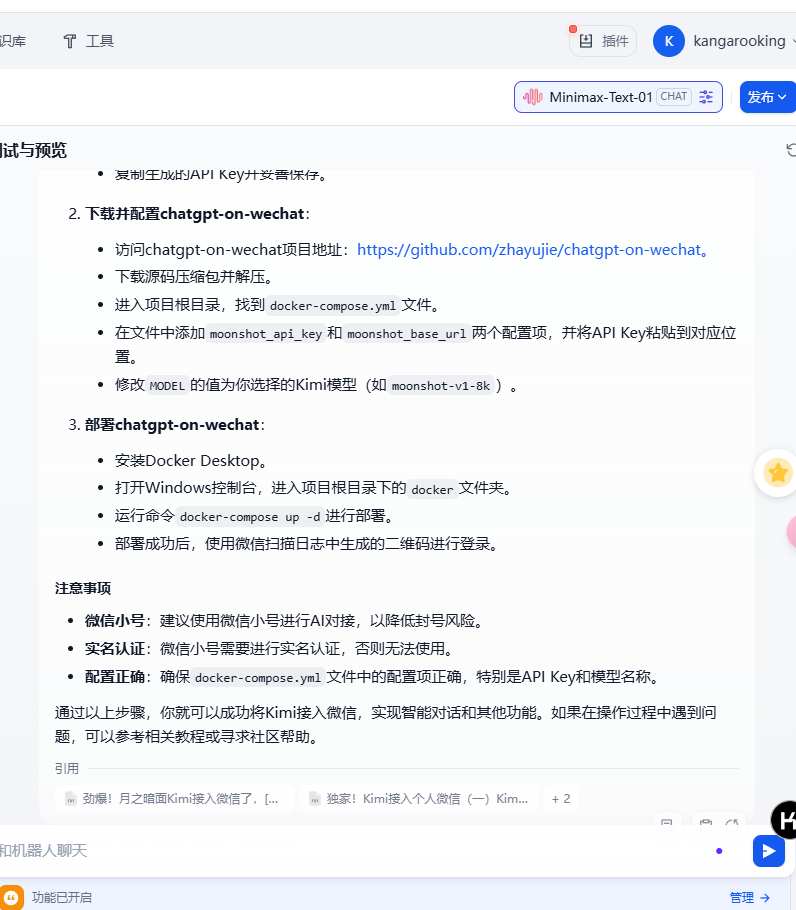796x910 pixels.
Task: Open the Minimax-Text-01 model selector
Action: pos(618,97)
